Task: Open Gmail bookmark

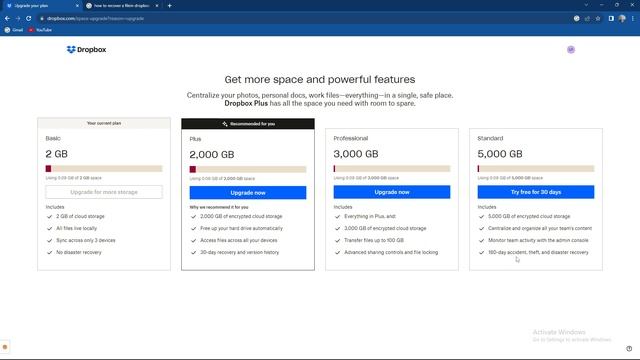Action: tap(13, 30)
